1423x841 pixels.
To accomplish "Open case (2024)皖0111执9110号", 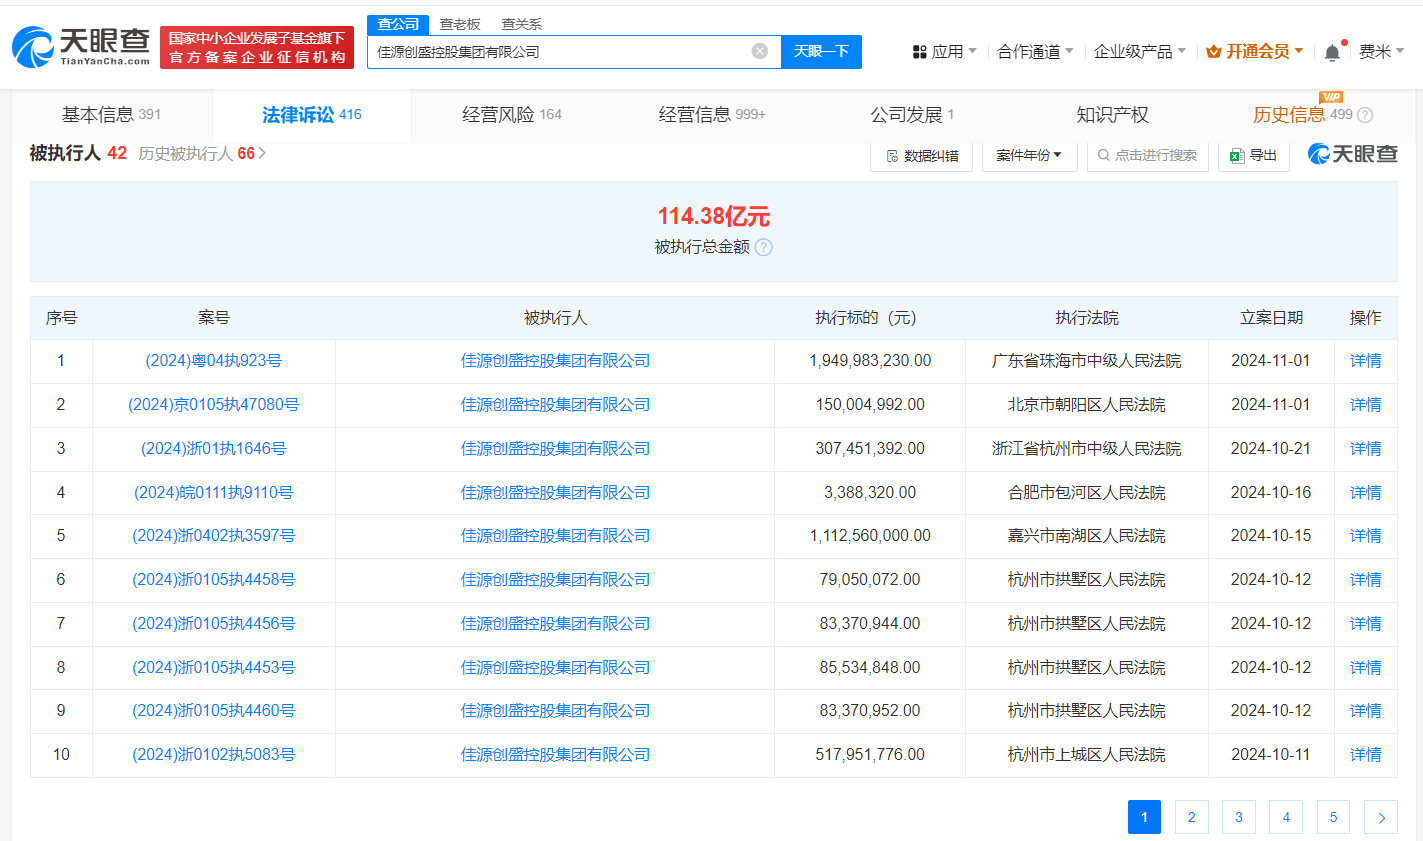I will (x=214, y=493).
